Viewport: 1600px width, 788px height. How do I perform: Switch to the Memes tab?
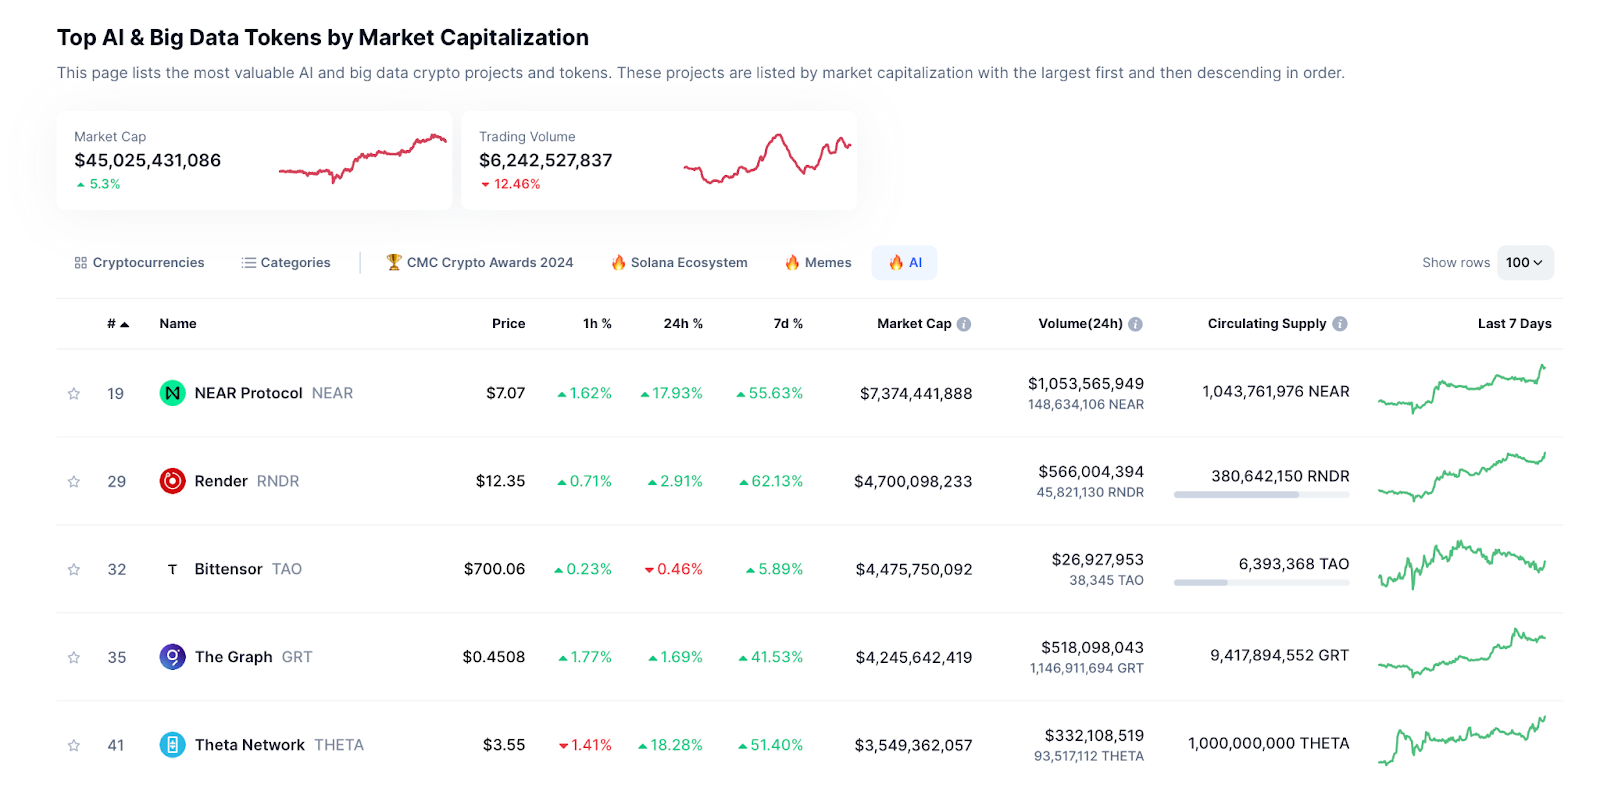(818, 263)
